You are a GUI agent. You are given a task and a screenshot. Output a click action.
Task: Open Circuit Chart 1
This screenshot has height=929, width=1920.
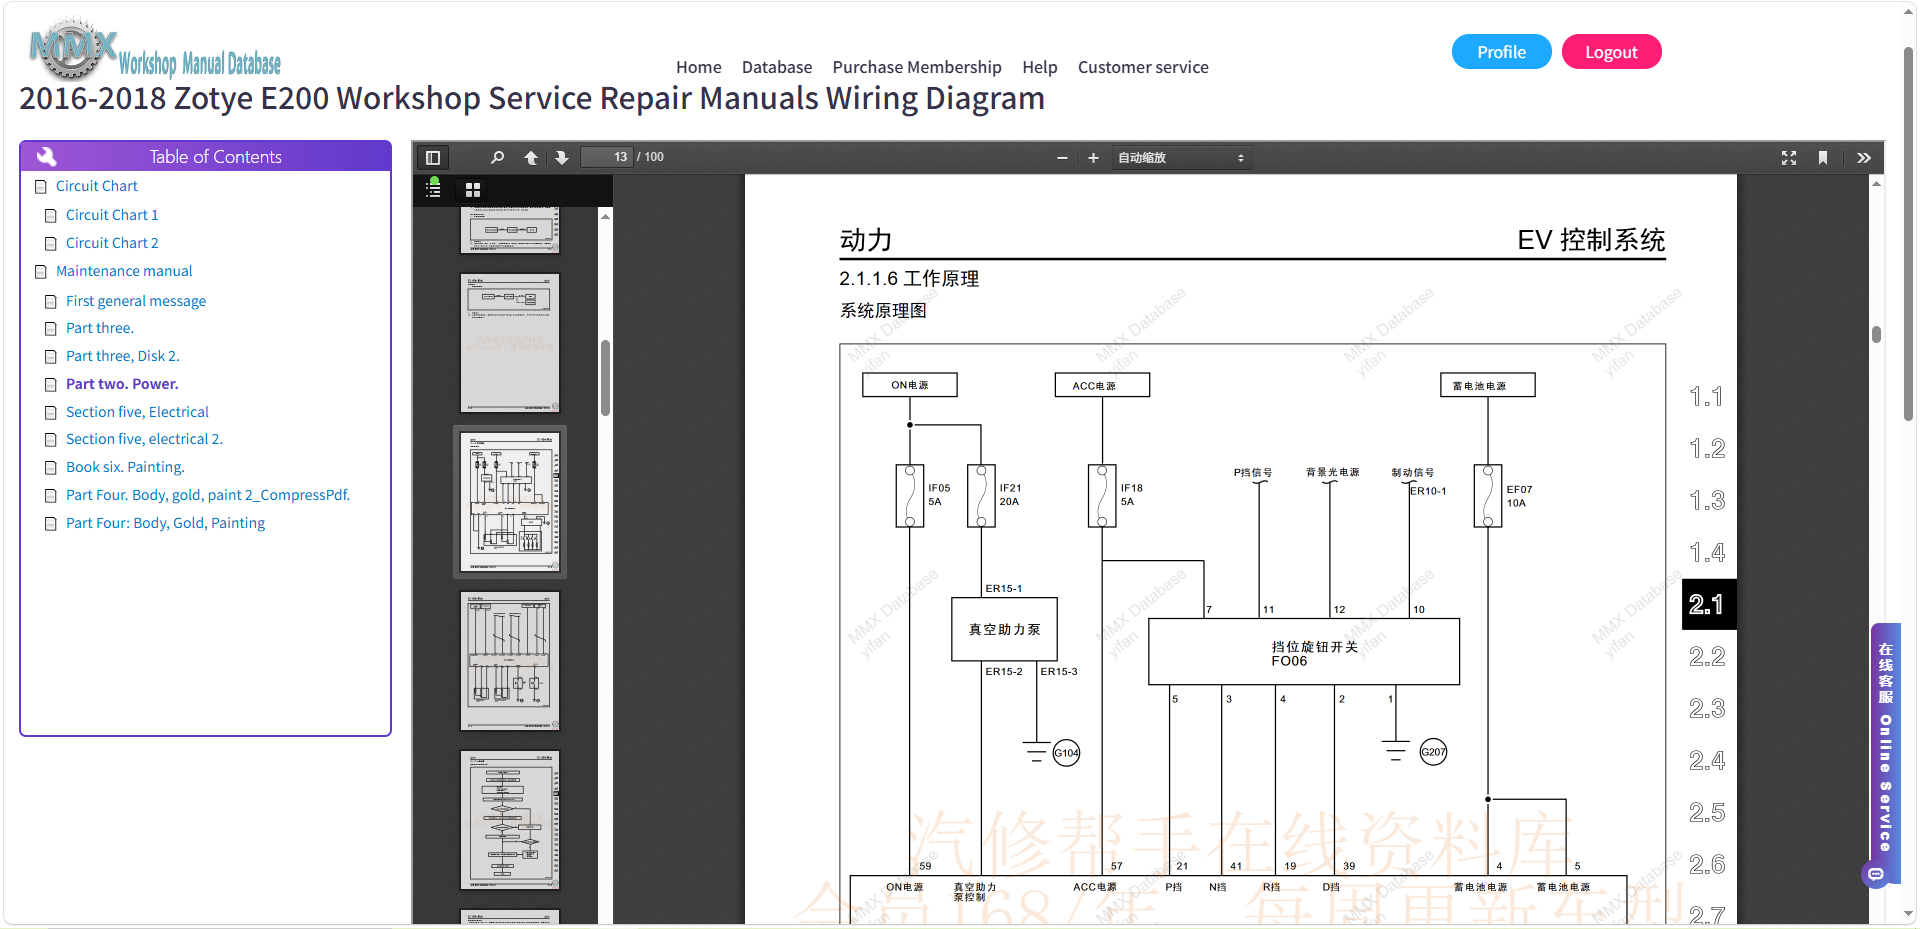click(112, 215)
